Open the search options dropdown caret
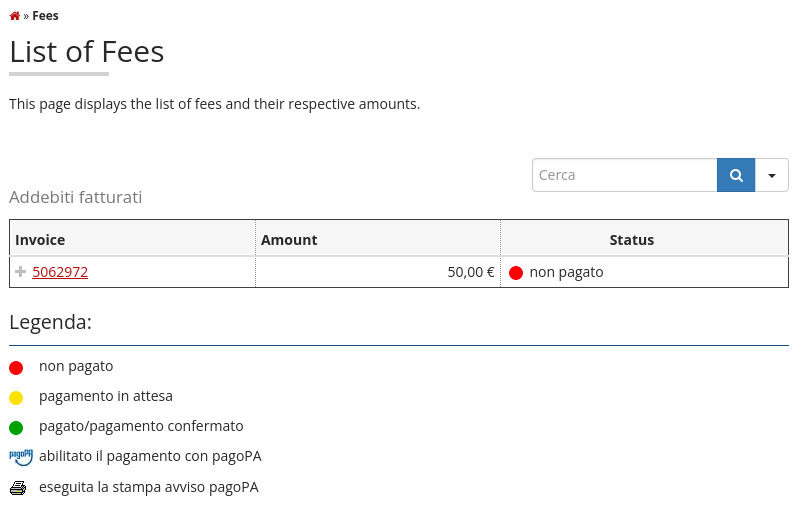The width and height of the screenshot is (812, 523). tap(772, 175)
